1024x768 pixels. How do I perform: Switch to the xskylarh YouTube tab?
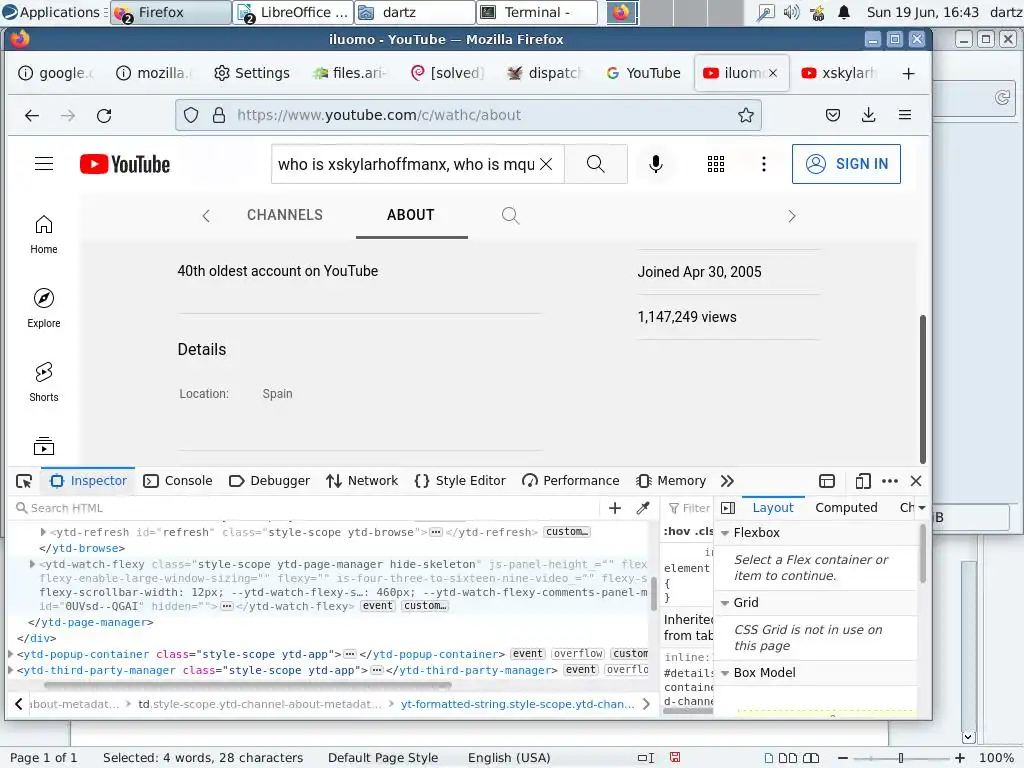coord(839,73)
